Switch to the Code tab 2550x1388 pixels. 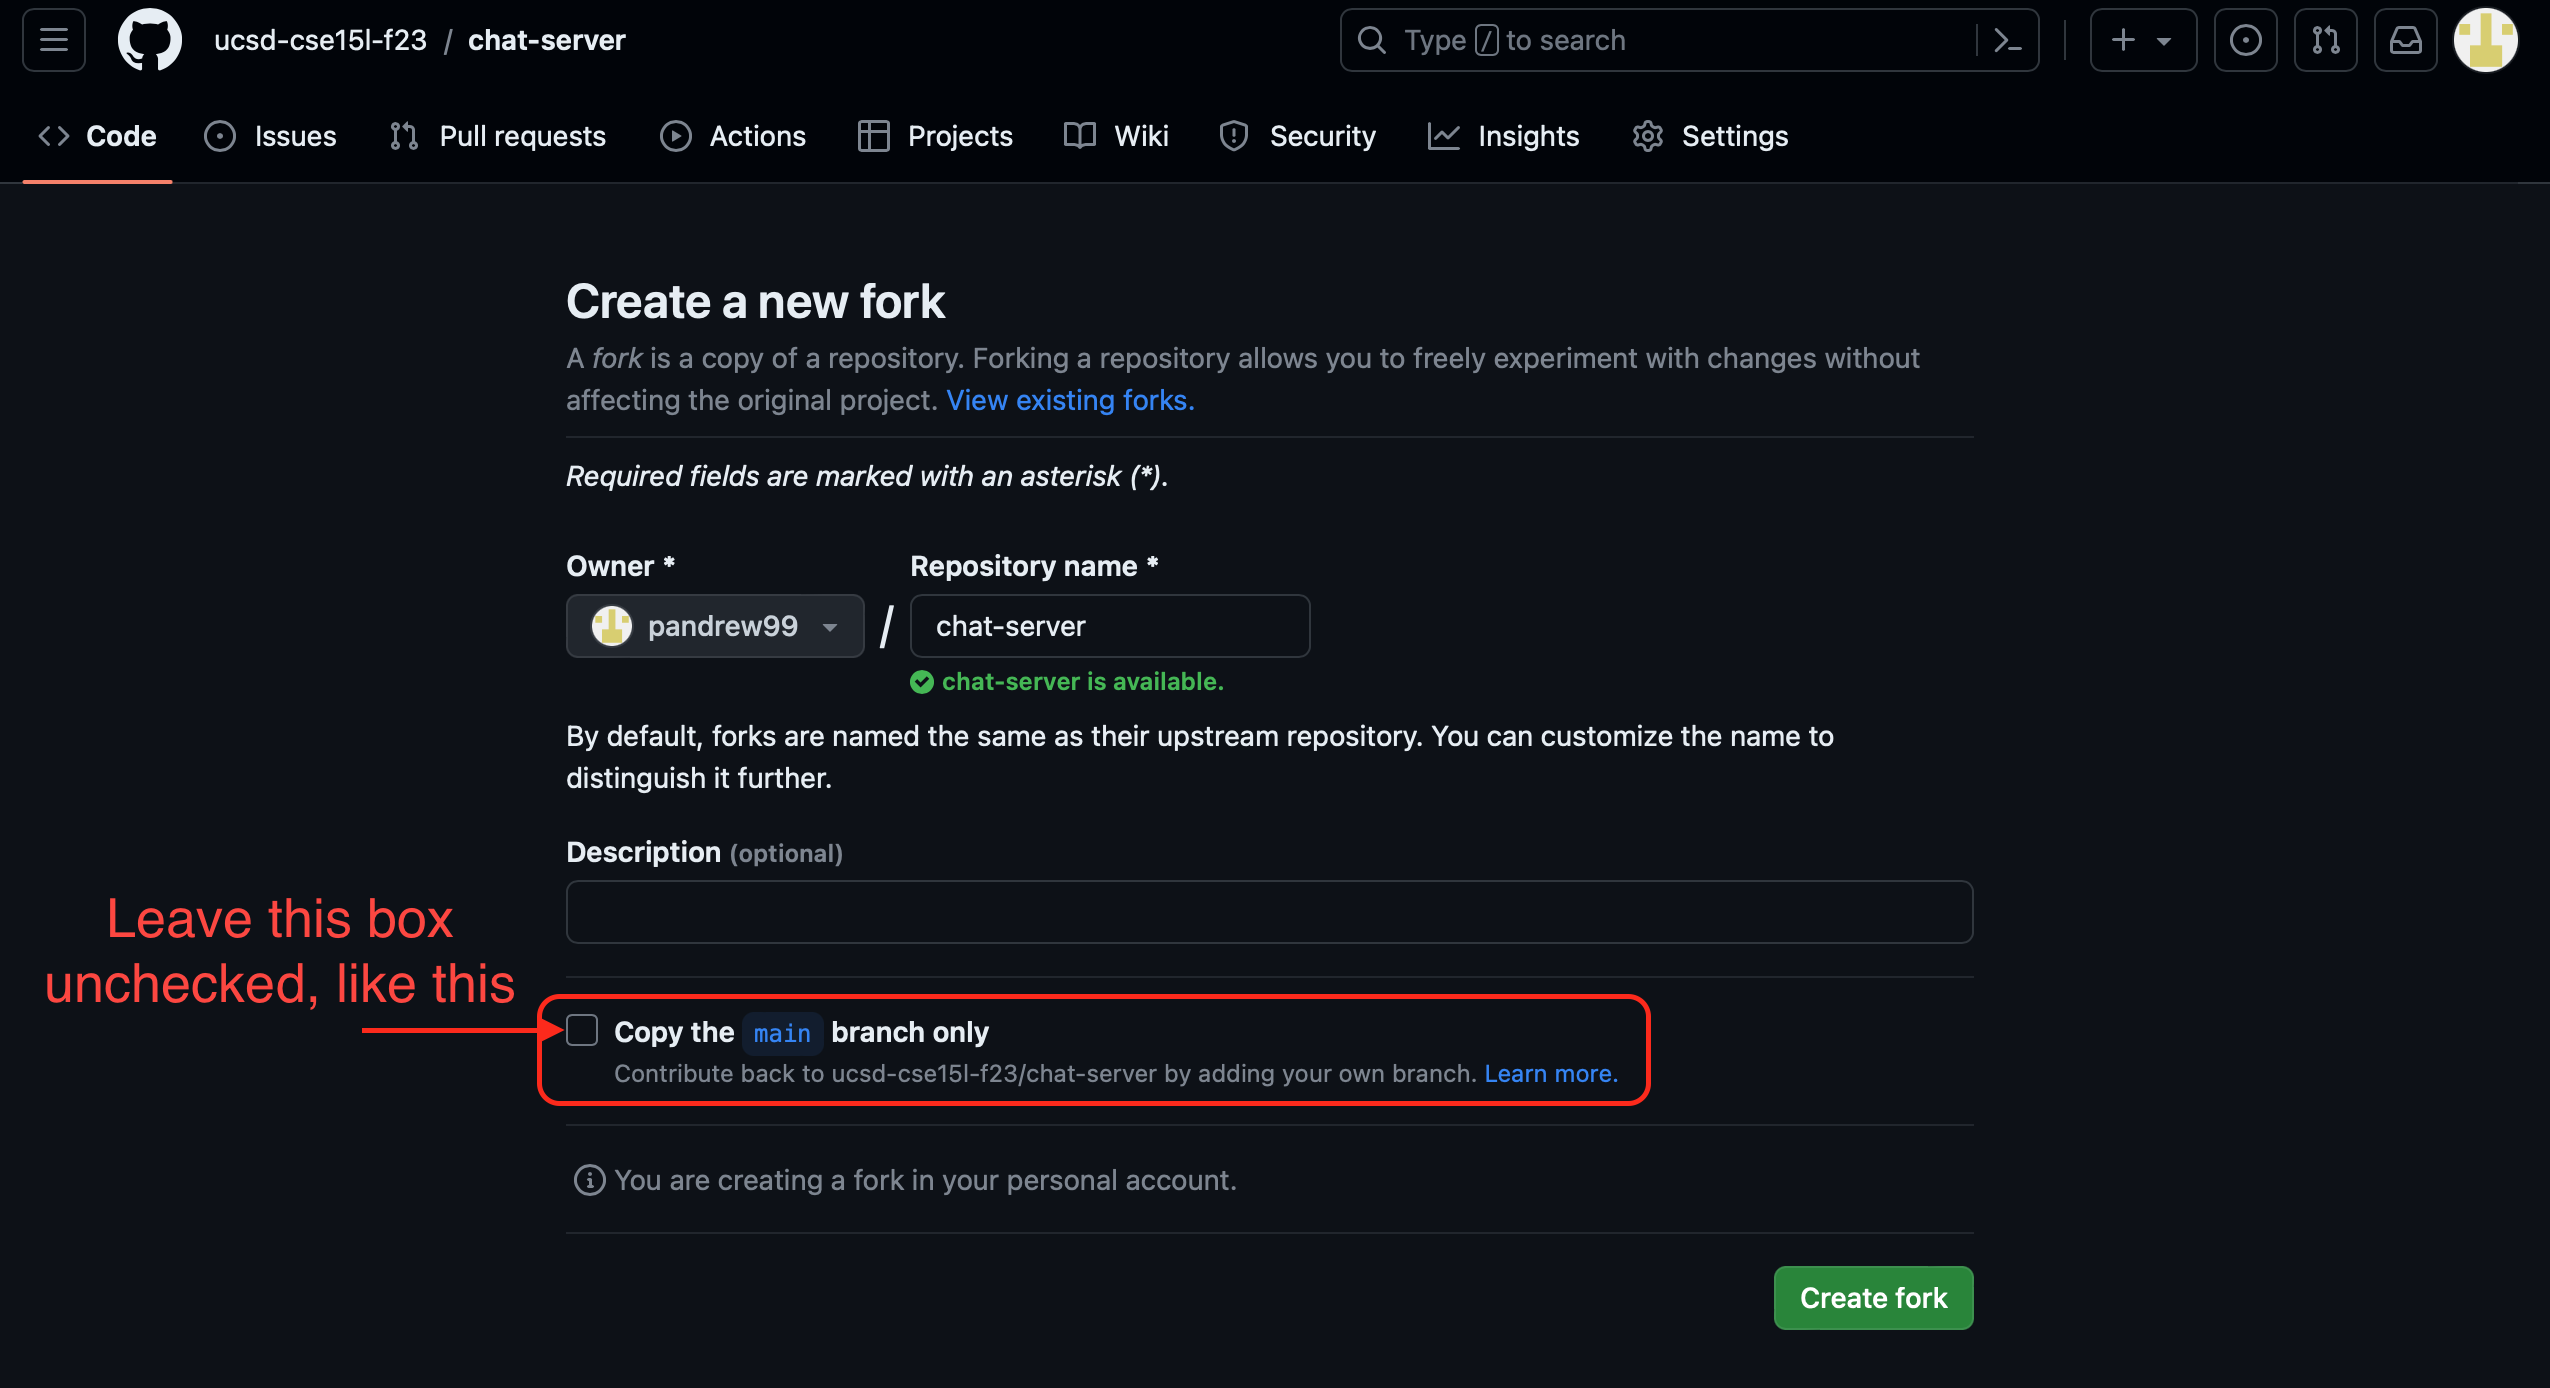tap(97, 136)
